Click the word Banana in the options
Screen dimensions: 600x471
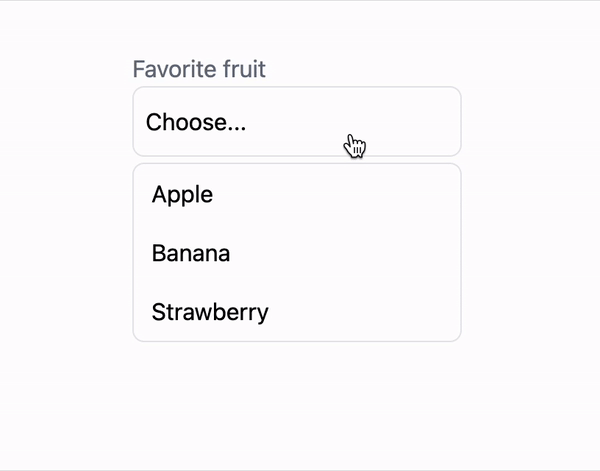coord(191,253)
